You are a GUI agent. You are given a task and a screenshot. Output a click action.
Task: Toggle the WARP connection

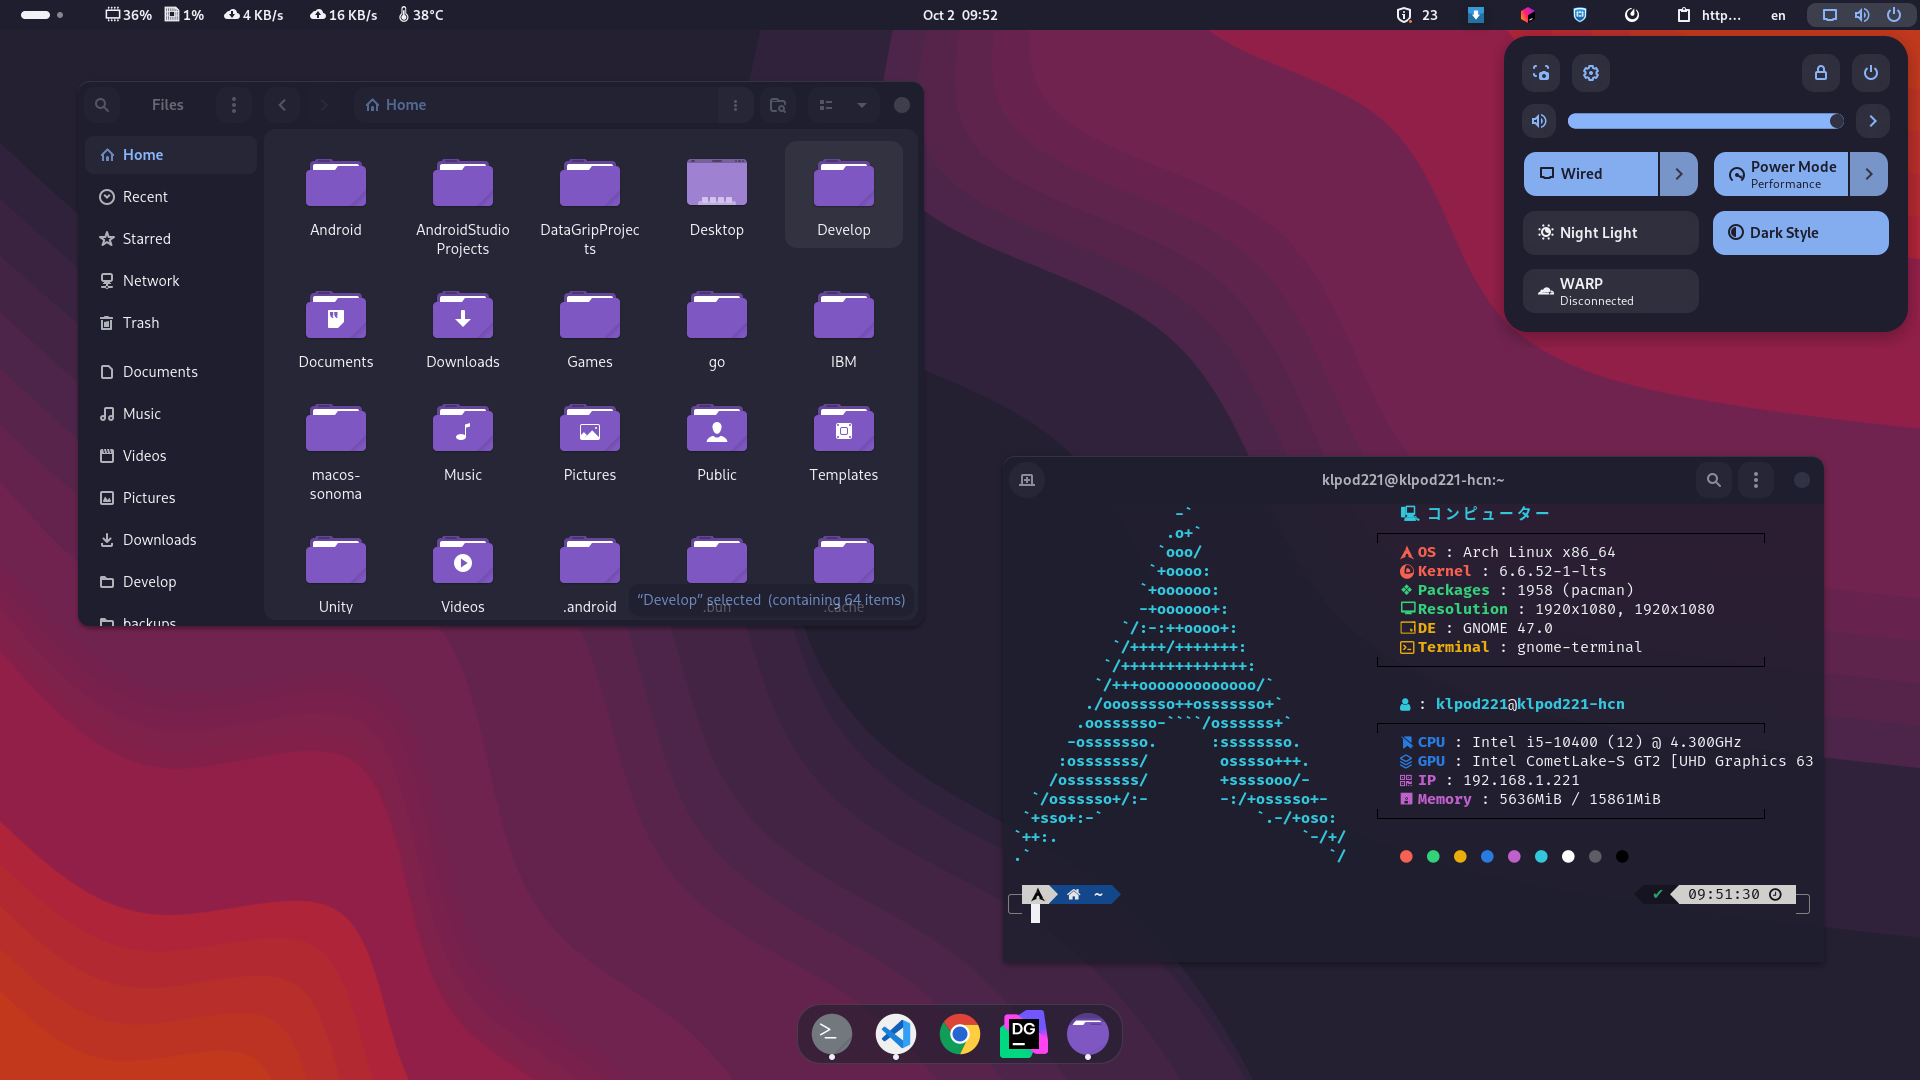coord(1611,291)
